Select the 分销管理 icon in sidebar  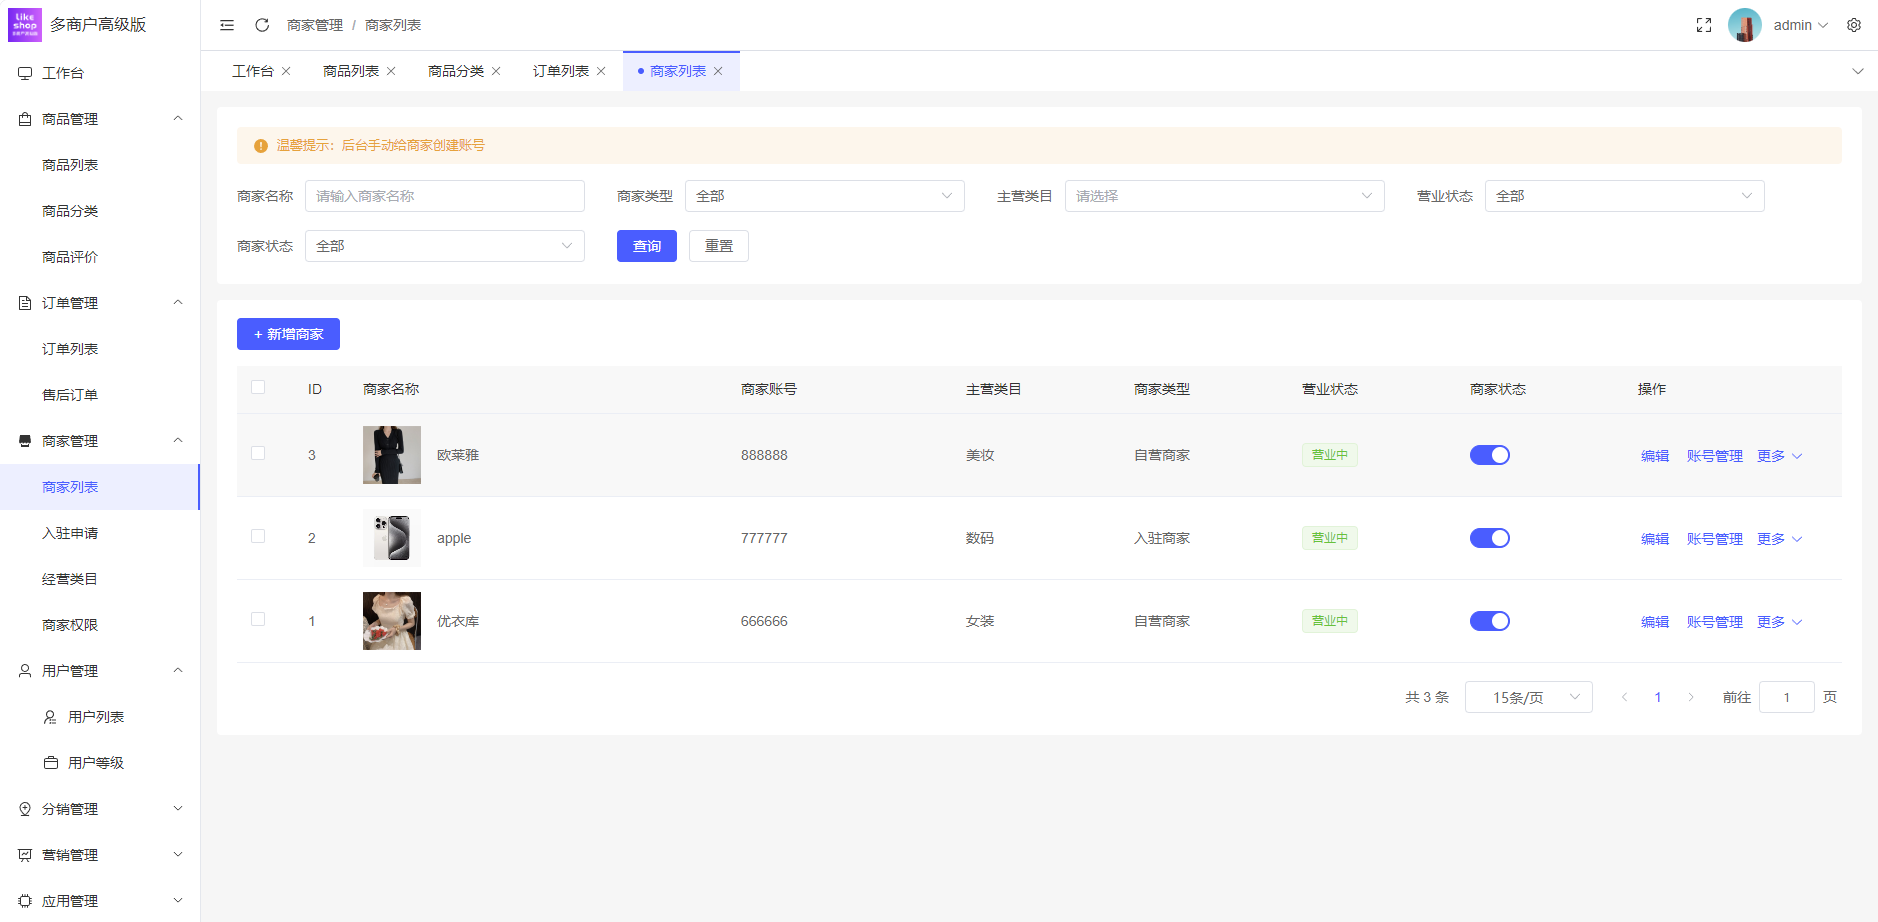tap(24, 808)
